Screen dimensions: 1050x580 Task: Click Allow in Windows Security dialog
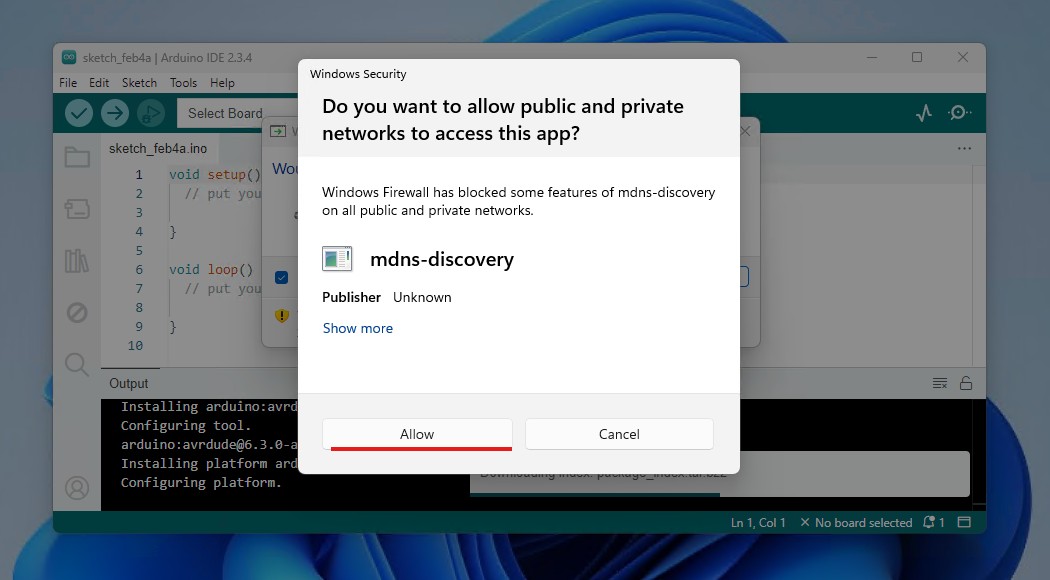pyautogui.click(x=417, y=434)
